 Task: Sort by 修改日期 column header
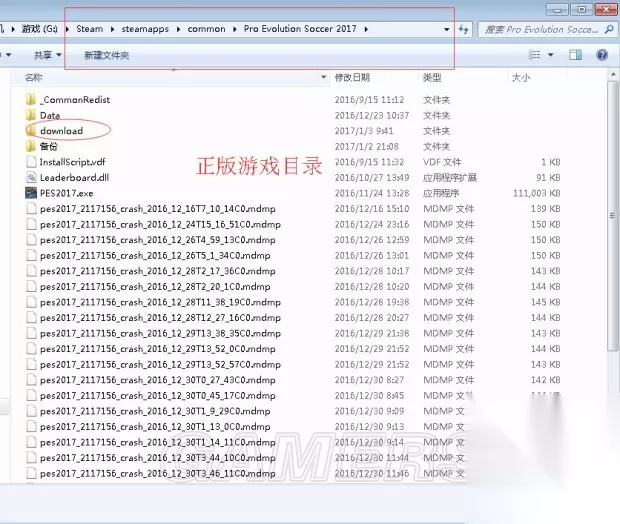click(352, 78)
